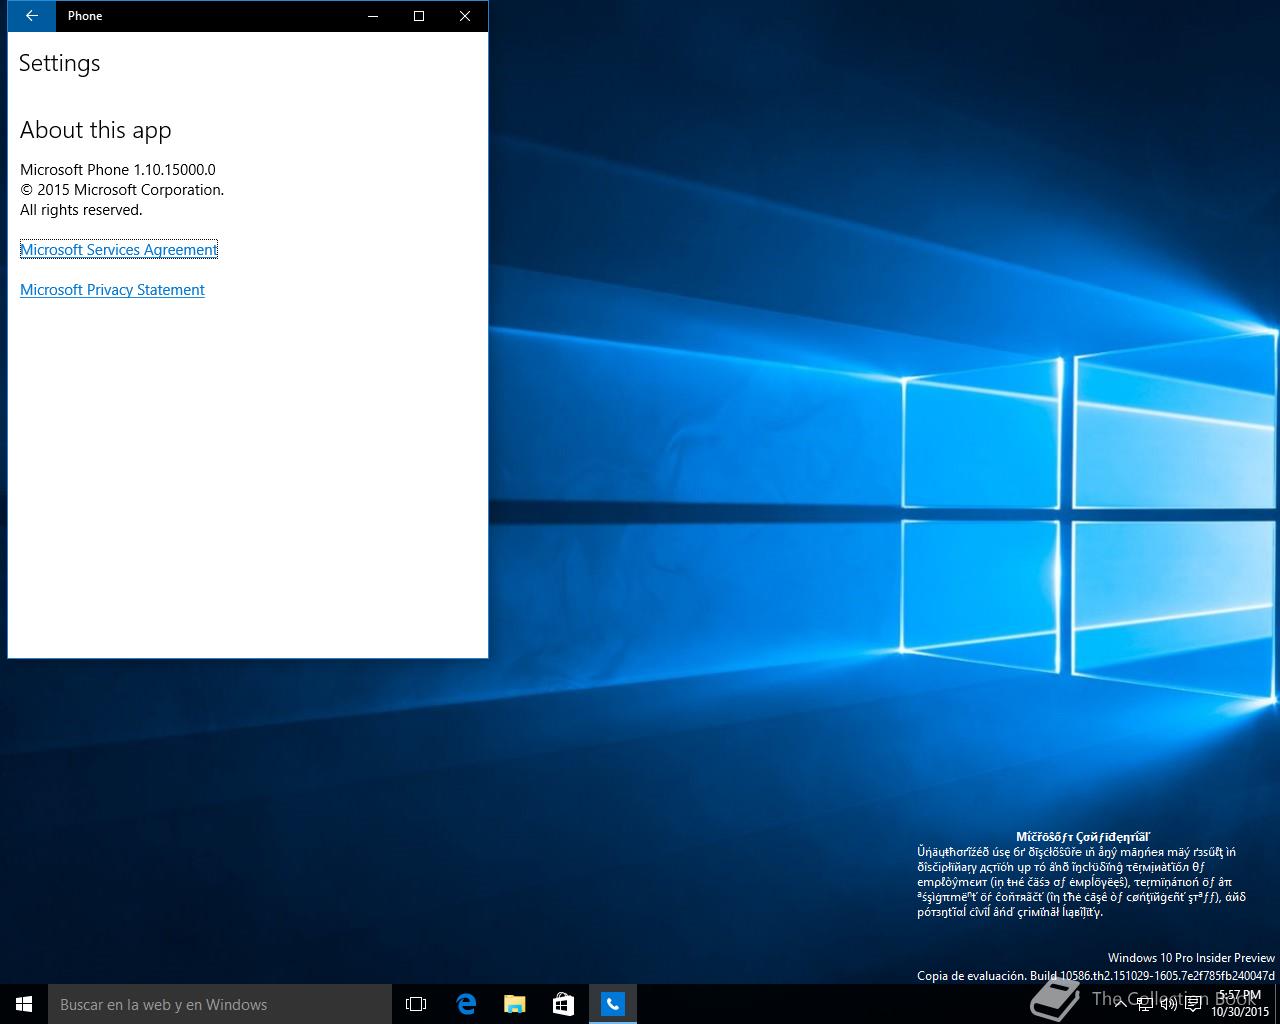Image resolution: width=1280 pixels, height=1024 pixels.
Task: Click the '© 2015 Microsoft Corporation.' text
Action: tap(122, 190)
